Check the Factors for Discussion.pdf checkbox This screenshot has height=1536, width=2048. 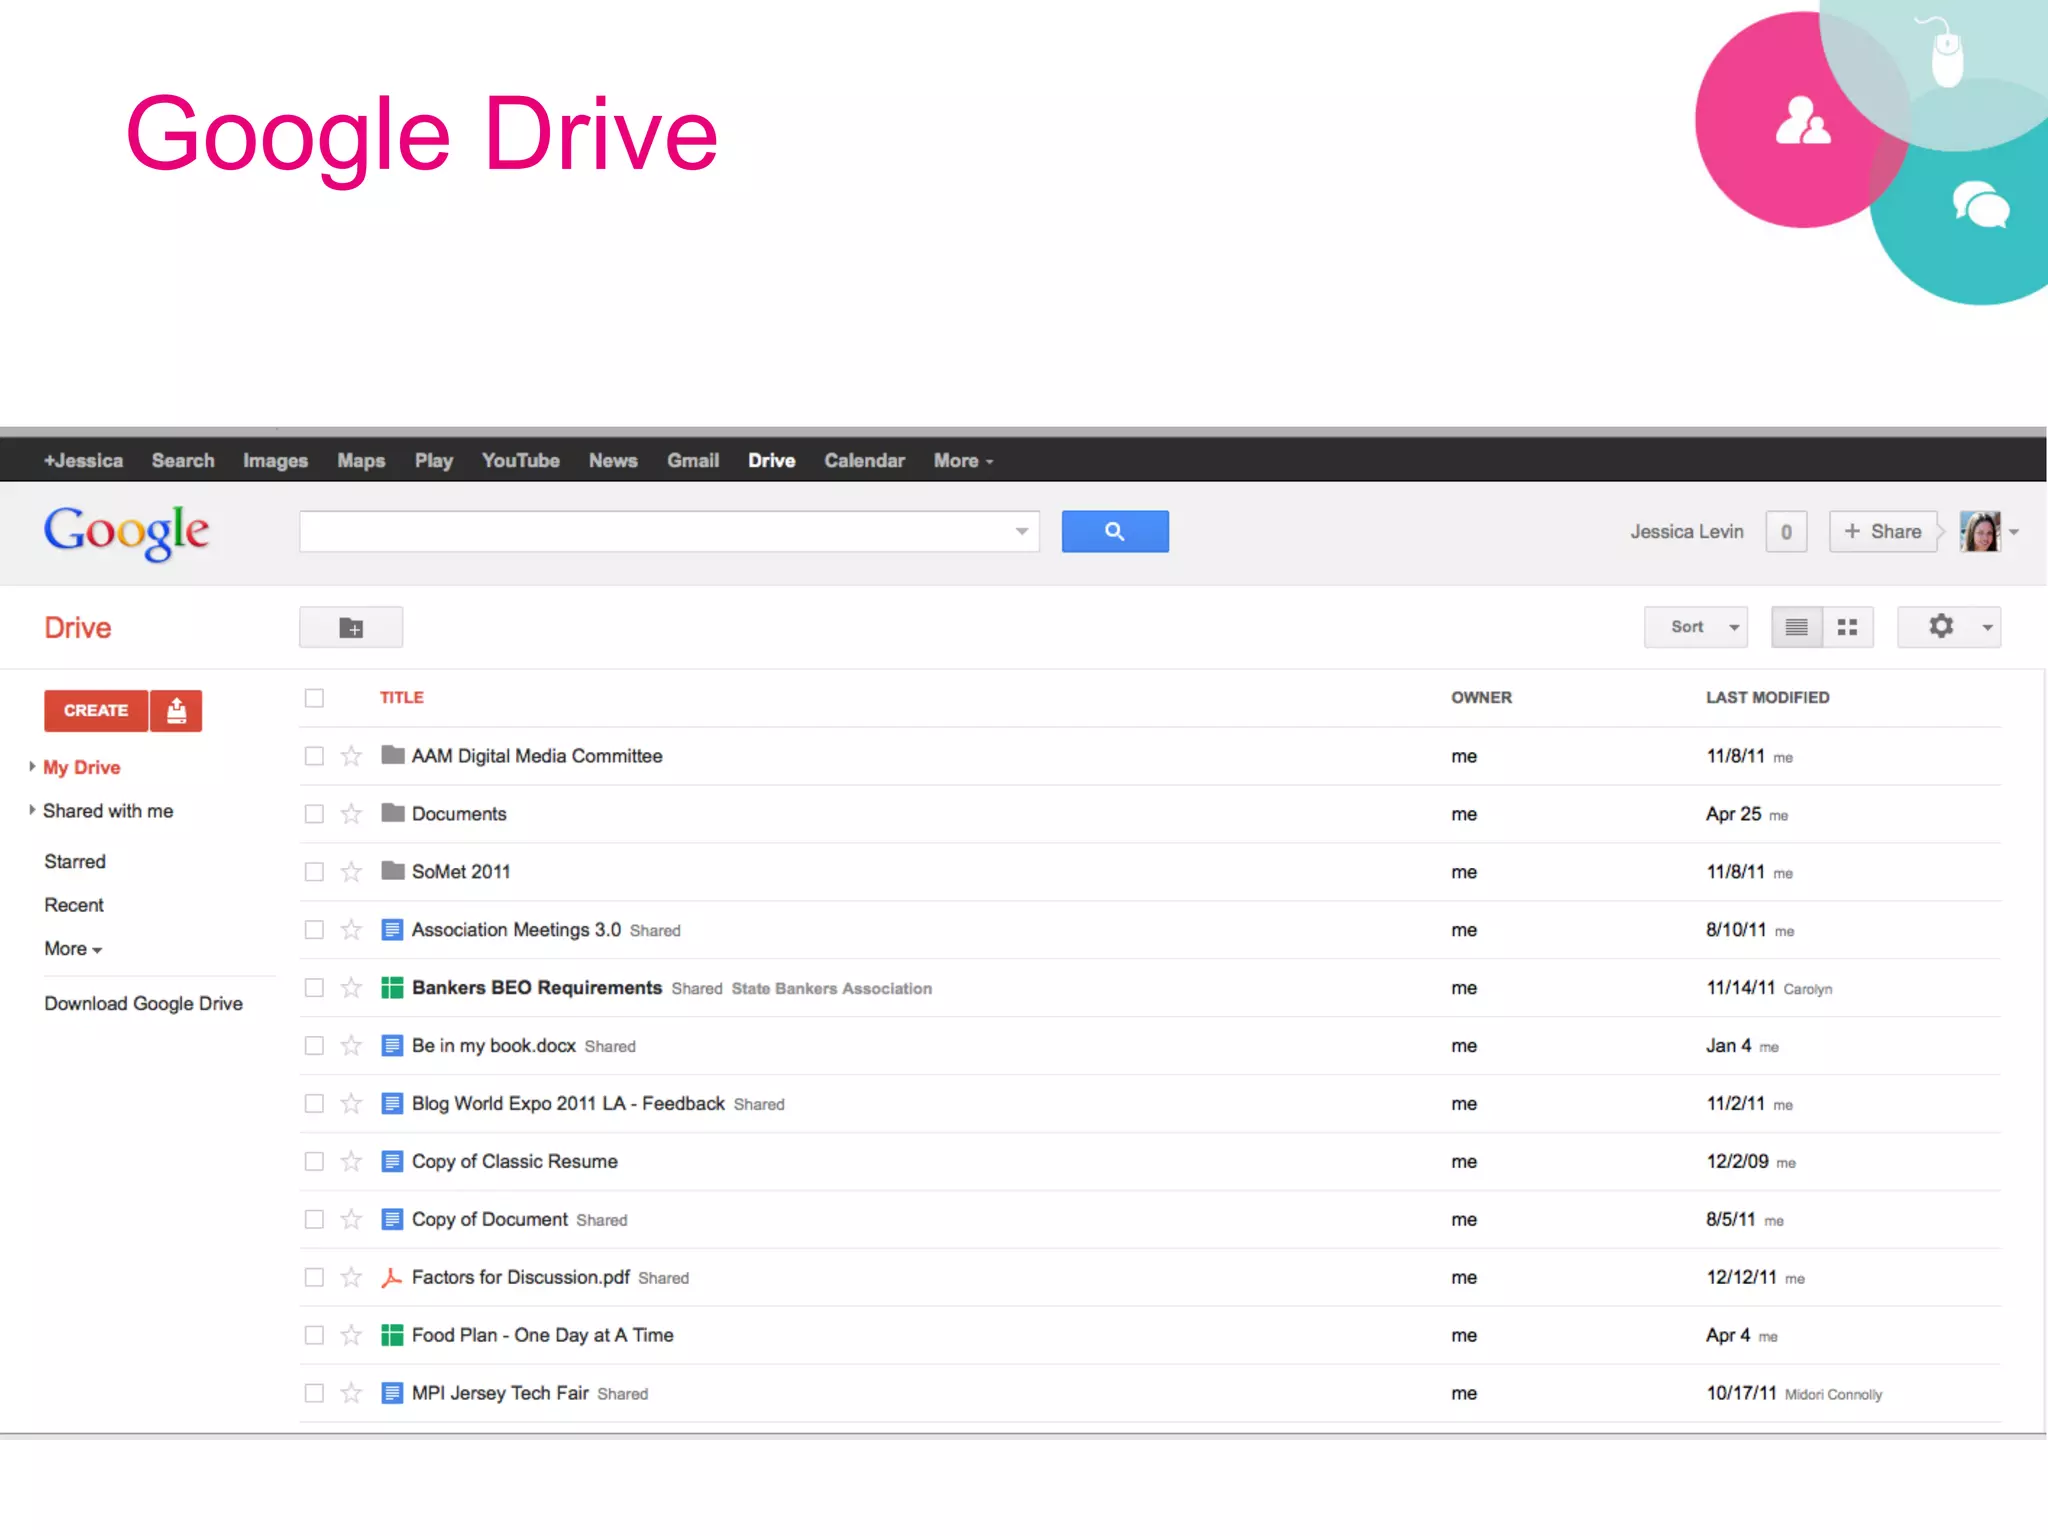click(314, 1278)
